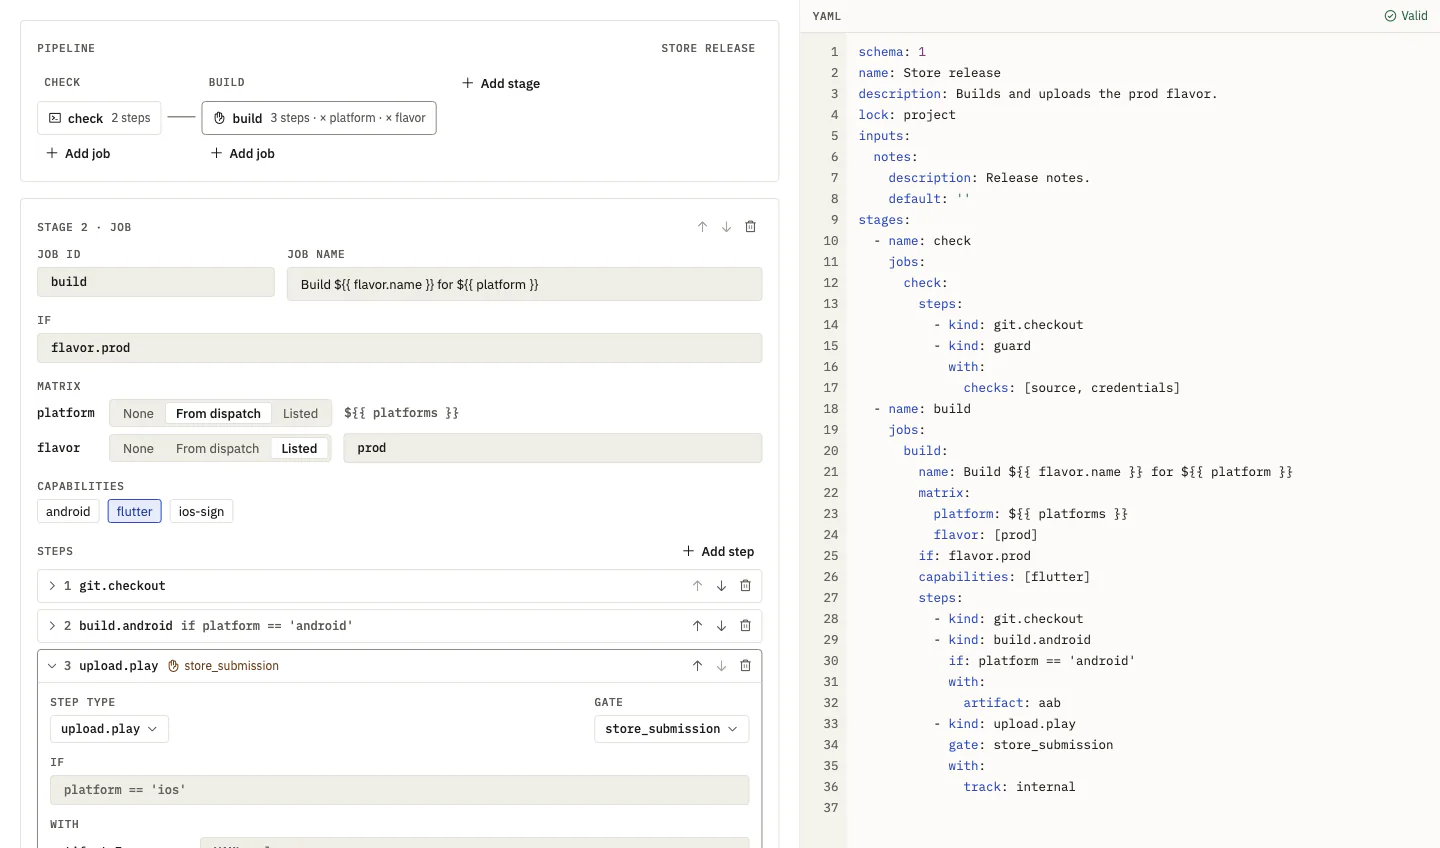
Task: Toggle the android capability
Action: pos(68,512)
